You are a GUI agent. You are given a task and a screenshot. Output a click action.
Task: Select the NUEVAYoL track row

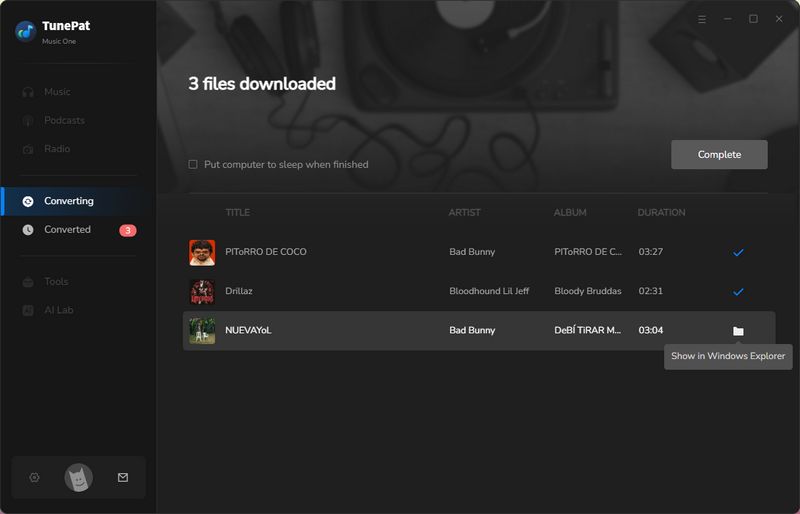pyautogui.click(x=400, y=330)
